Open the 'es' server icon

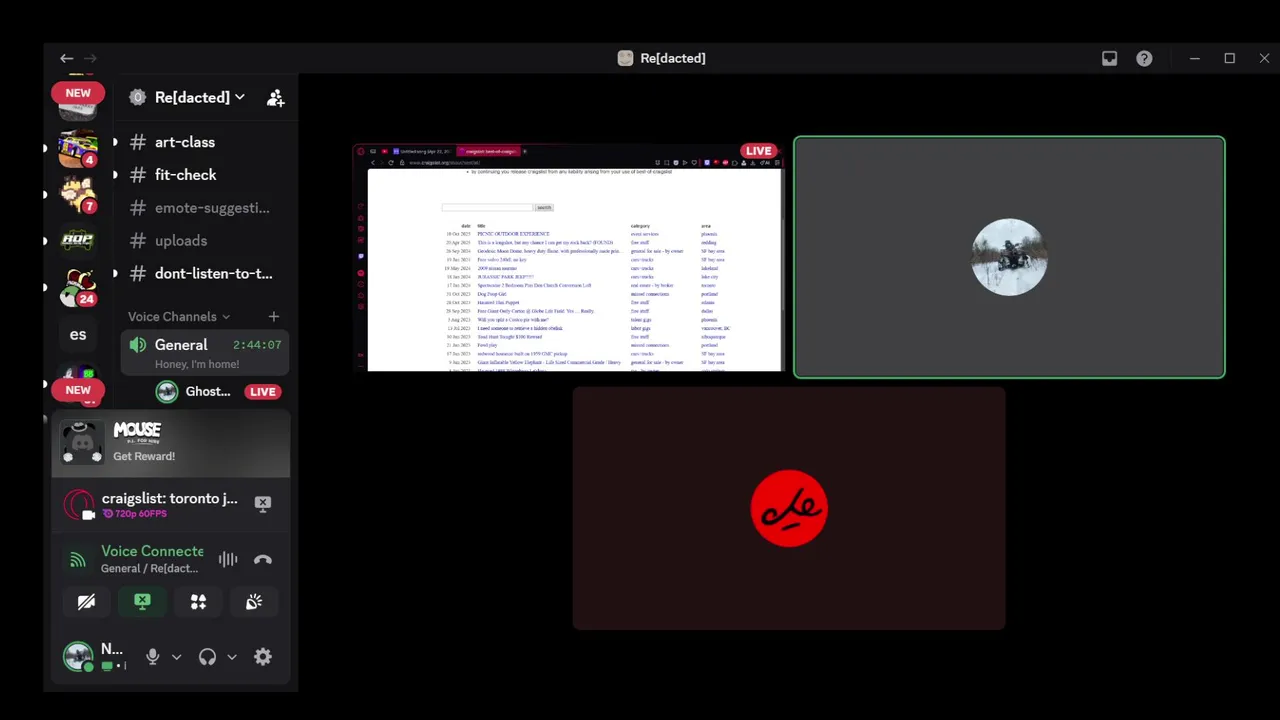[x=78, y=334]
